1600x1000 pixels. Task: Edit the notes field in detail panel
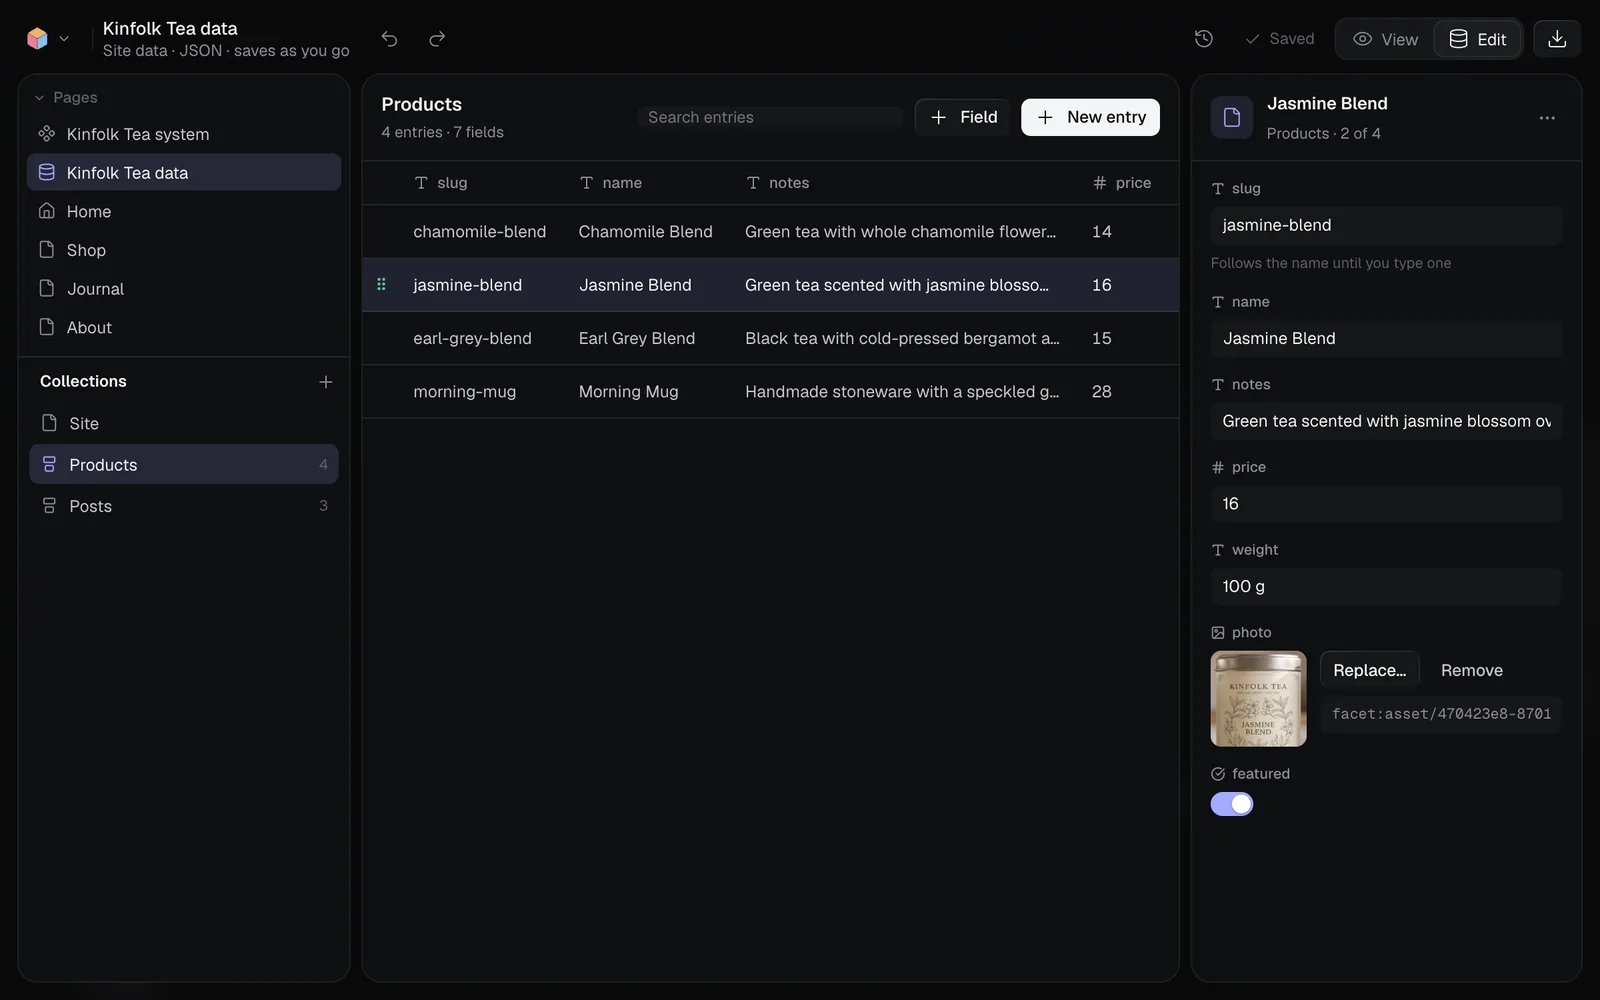[x=1386, y=422]
